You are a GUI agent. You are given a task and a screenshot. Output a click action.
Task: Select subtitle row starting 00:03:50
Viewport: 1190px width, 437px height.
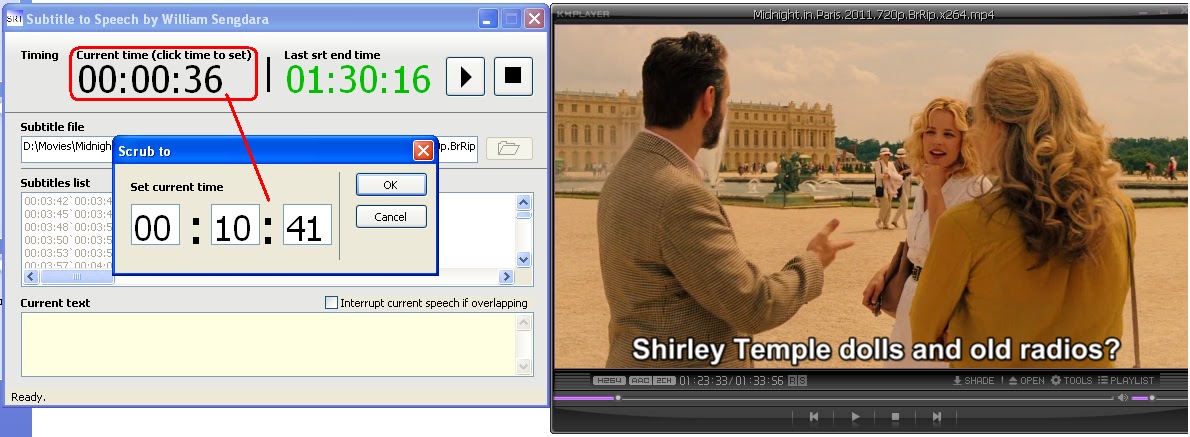click(x=68, y=240)
